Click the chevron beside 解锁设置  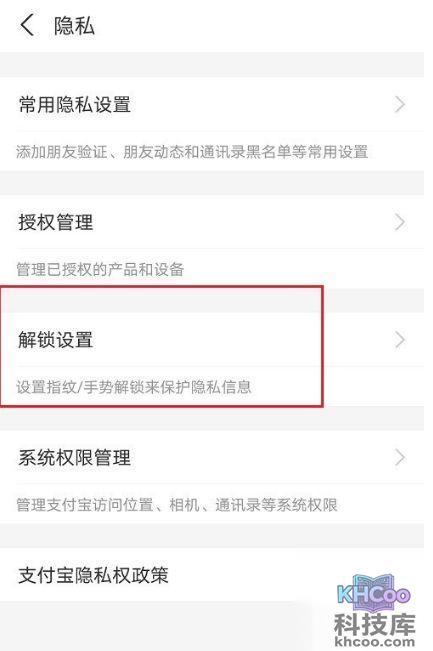coord(399,340)
